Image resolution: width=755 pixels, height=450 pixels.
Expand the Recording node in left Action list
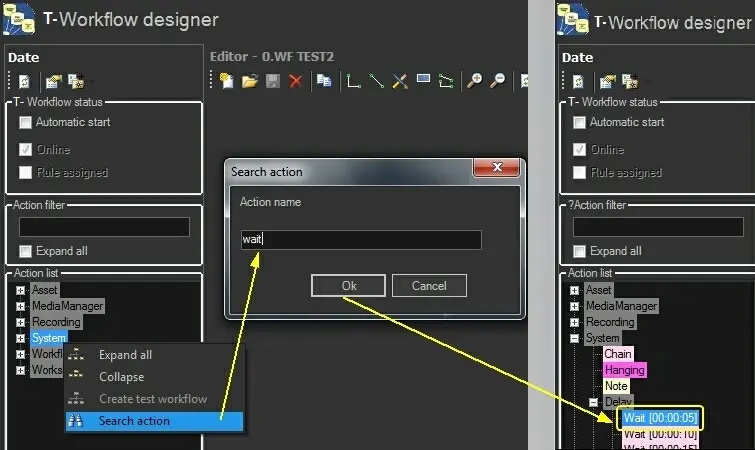21,322
